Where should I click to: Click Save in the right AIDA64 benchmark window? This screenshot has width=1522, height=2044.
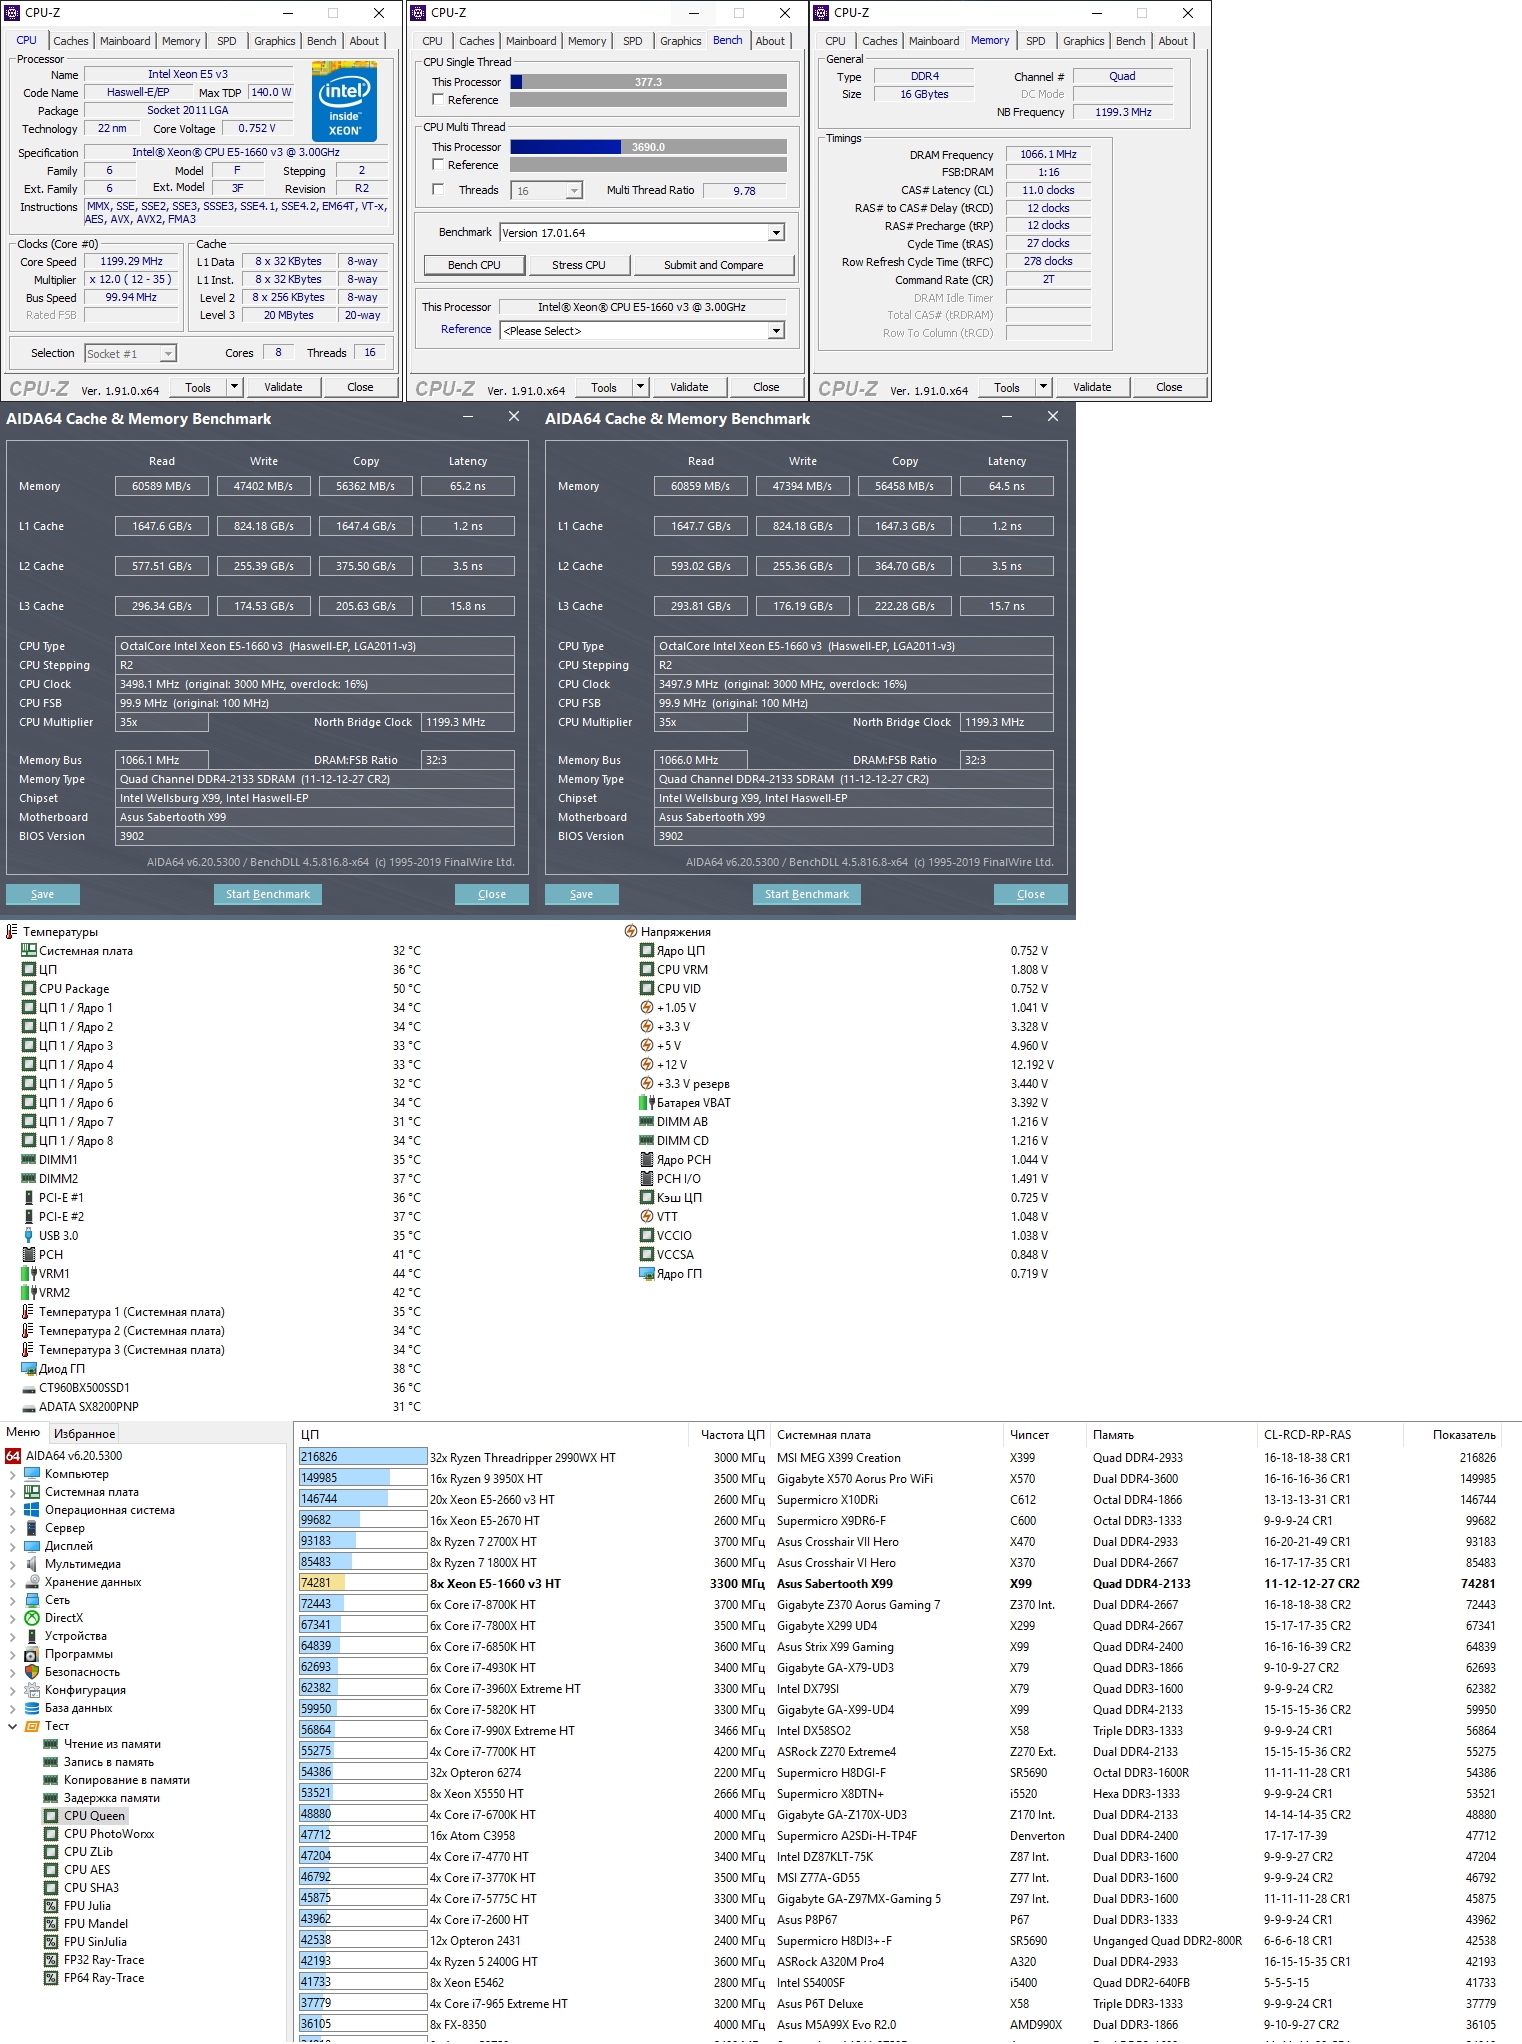pos(582,894)
